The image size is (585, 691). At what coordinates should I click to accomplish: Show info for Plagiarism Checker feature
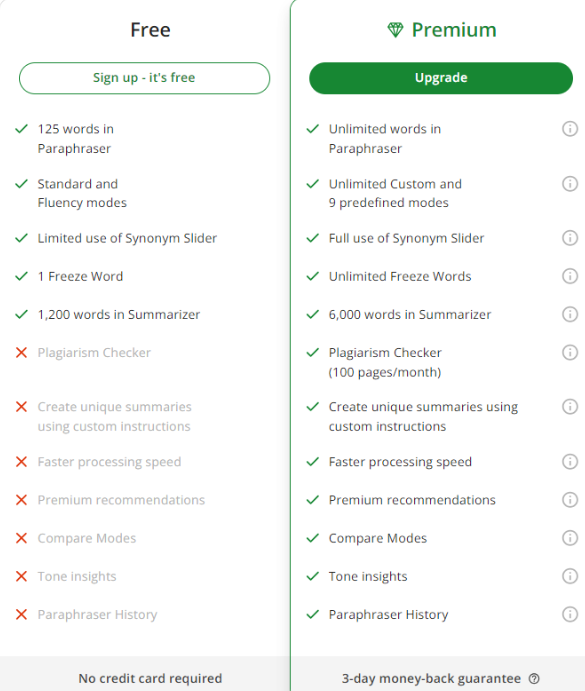(570, 353)
